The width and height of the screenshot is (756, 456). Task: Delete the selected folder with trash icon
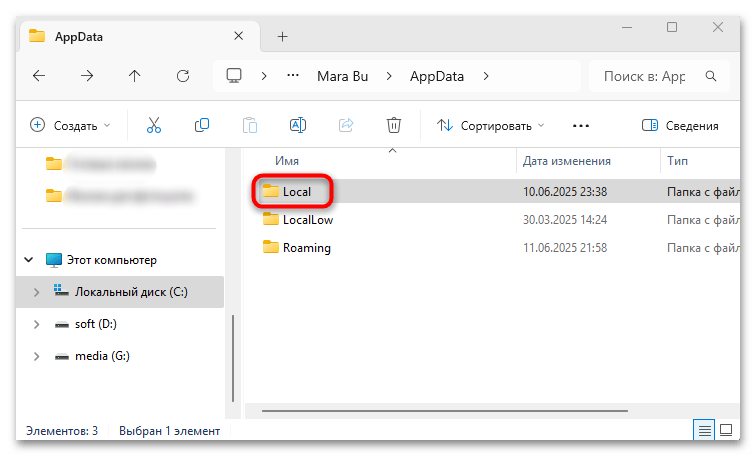[x=393, y=125]
